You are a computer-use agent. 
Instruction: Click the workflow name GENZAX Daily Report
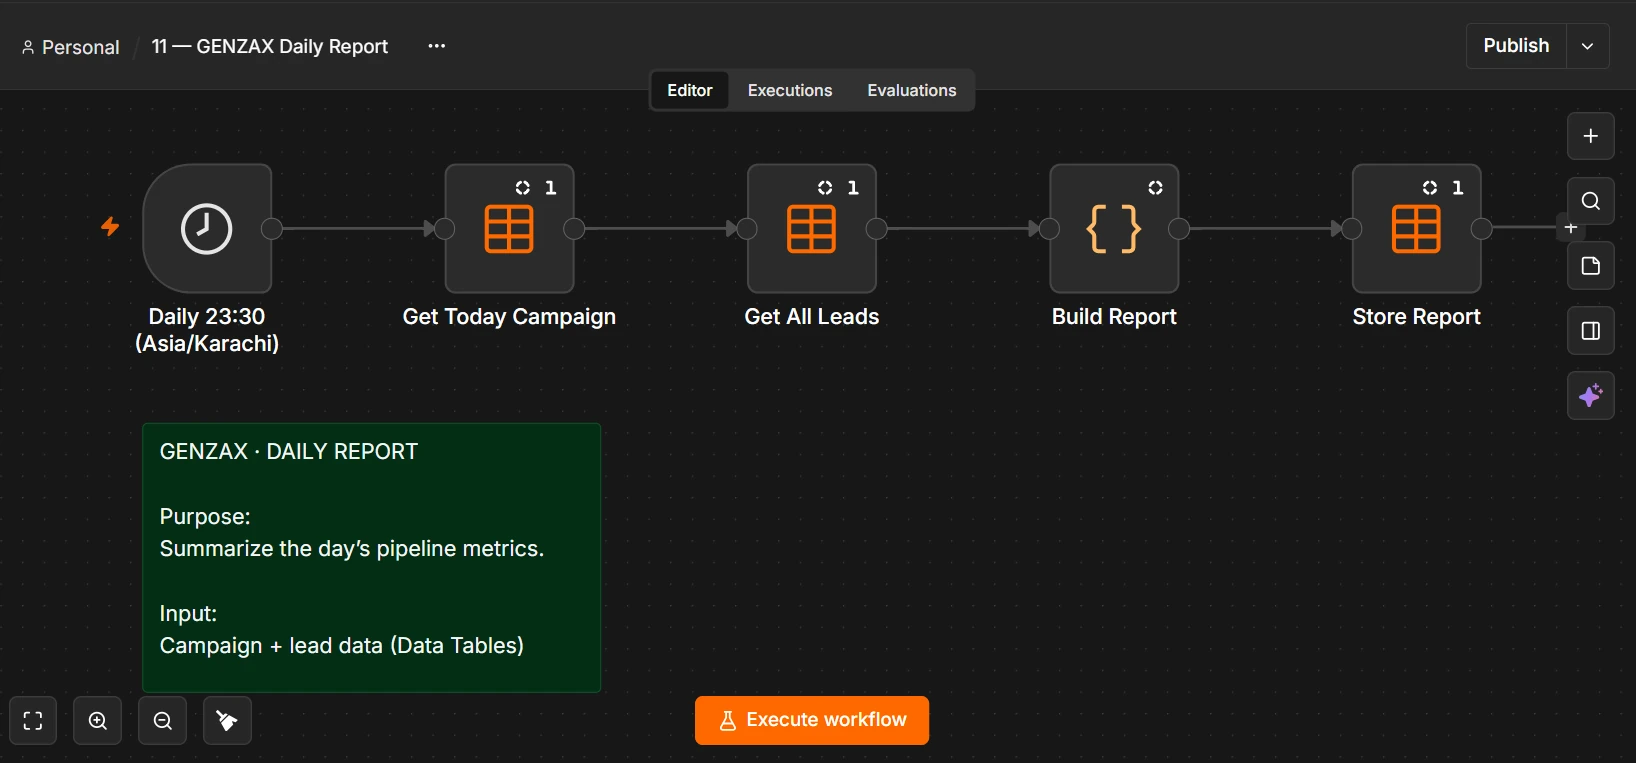point(270,46)
